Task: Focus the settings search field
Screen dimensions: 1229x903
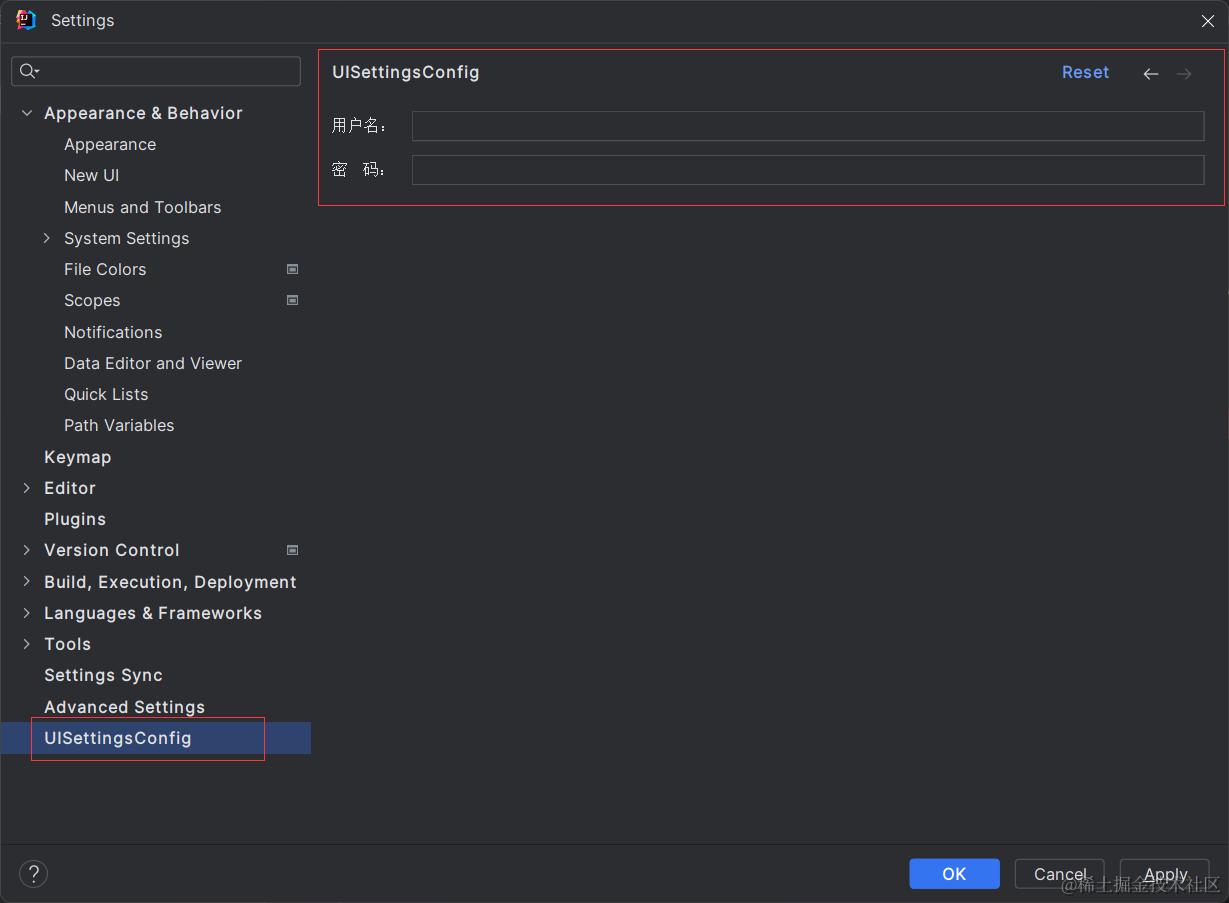Action: pos(156,71)
